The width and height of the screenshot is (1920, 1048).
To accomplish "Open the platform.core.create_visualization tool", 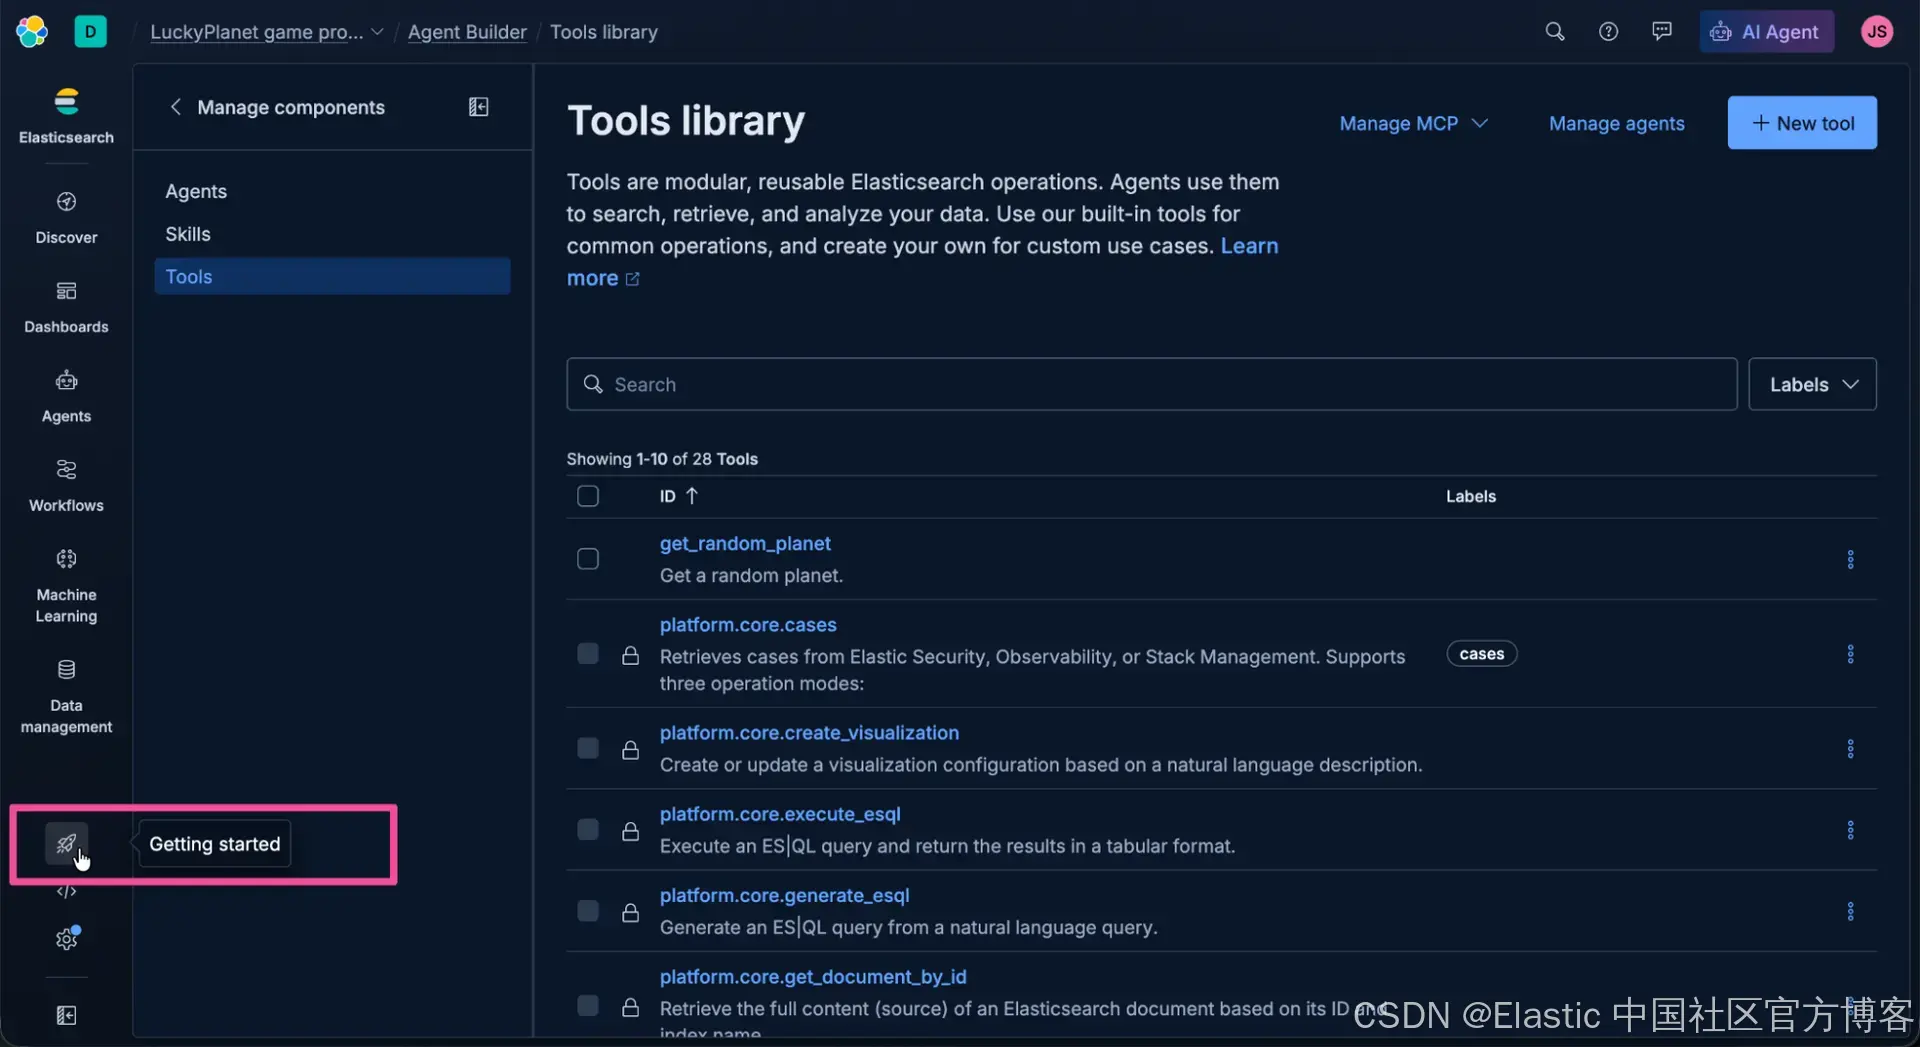I will pyautogui.click(x=809, y=732).
